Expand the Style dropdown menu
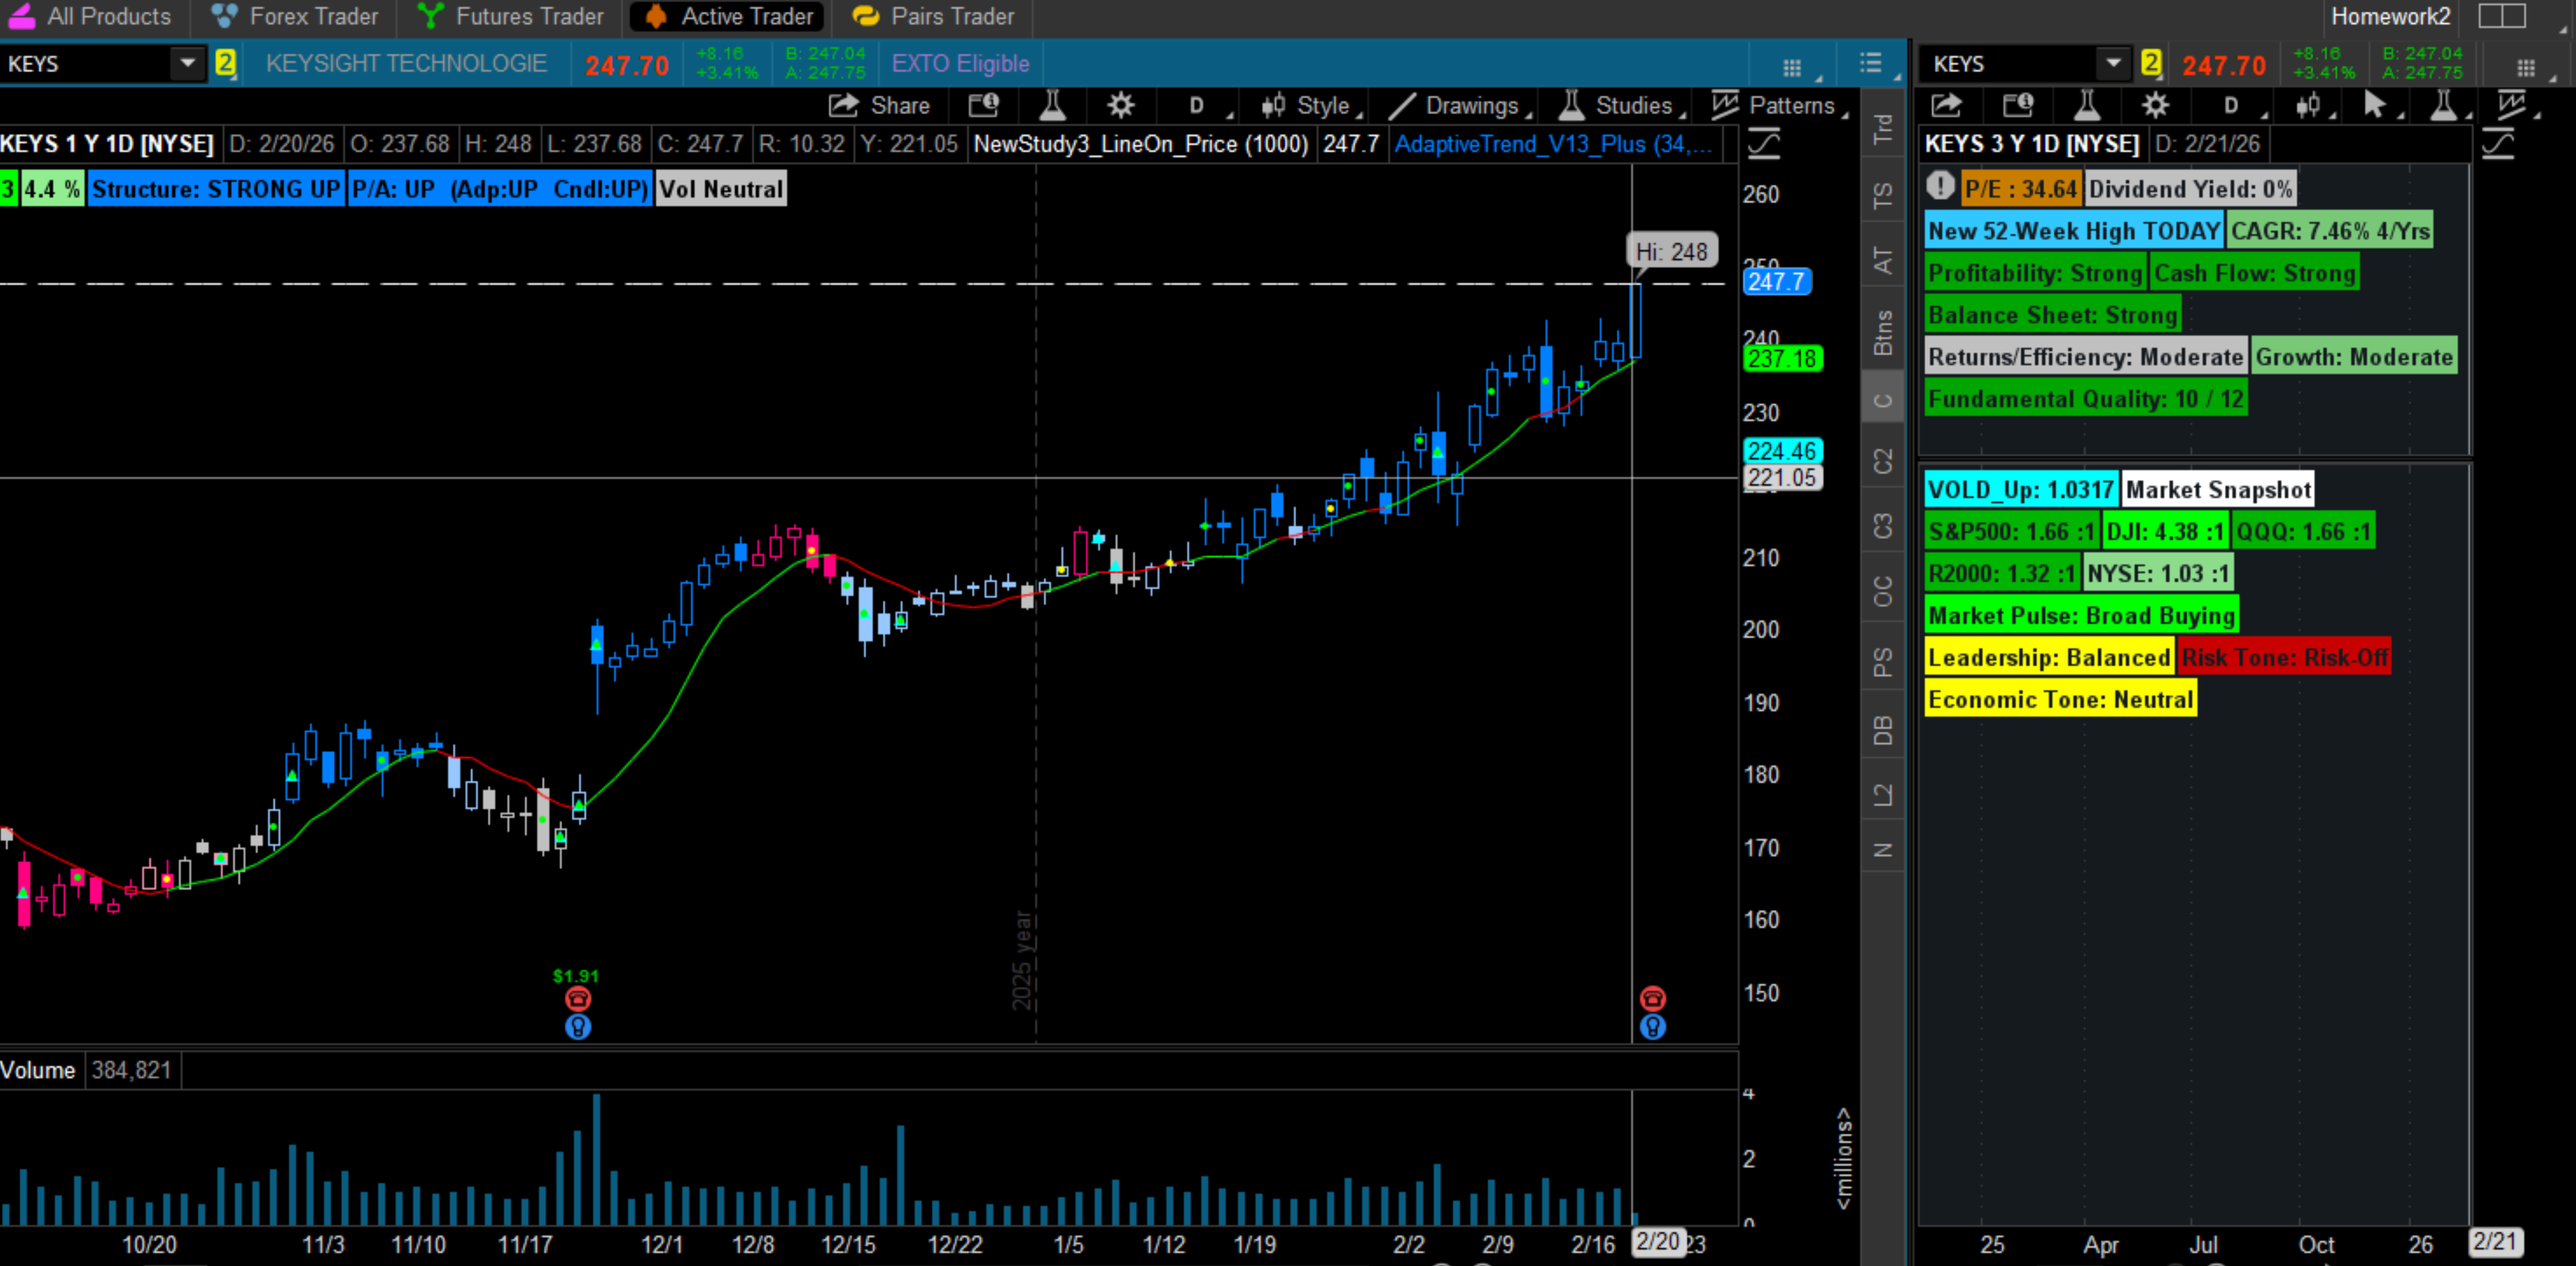 [1310, 105]
